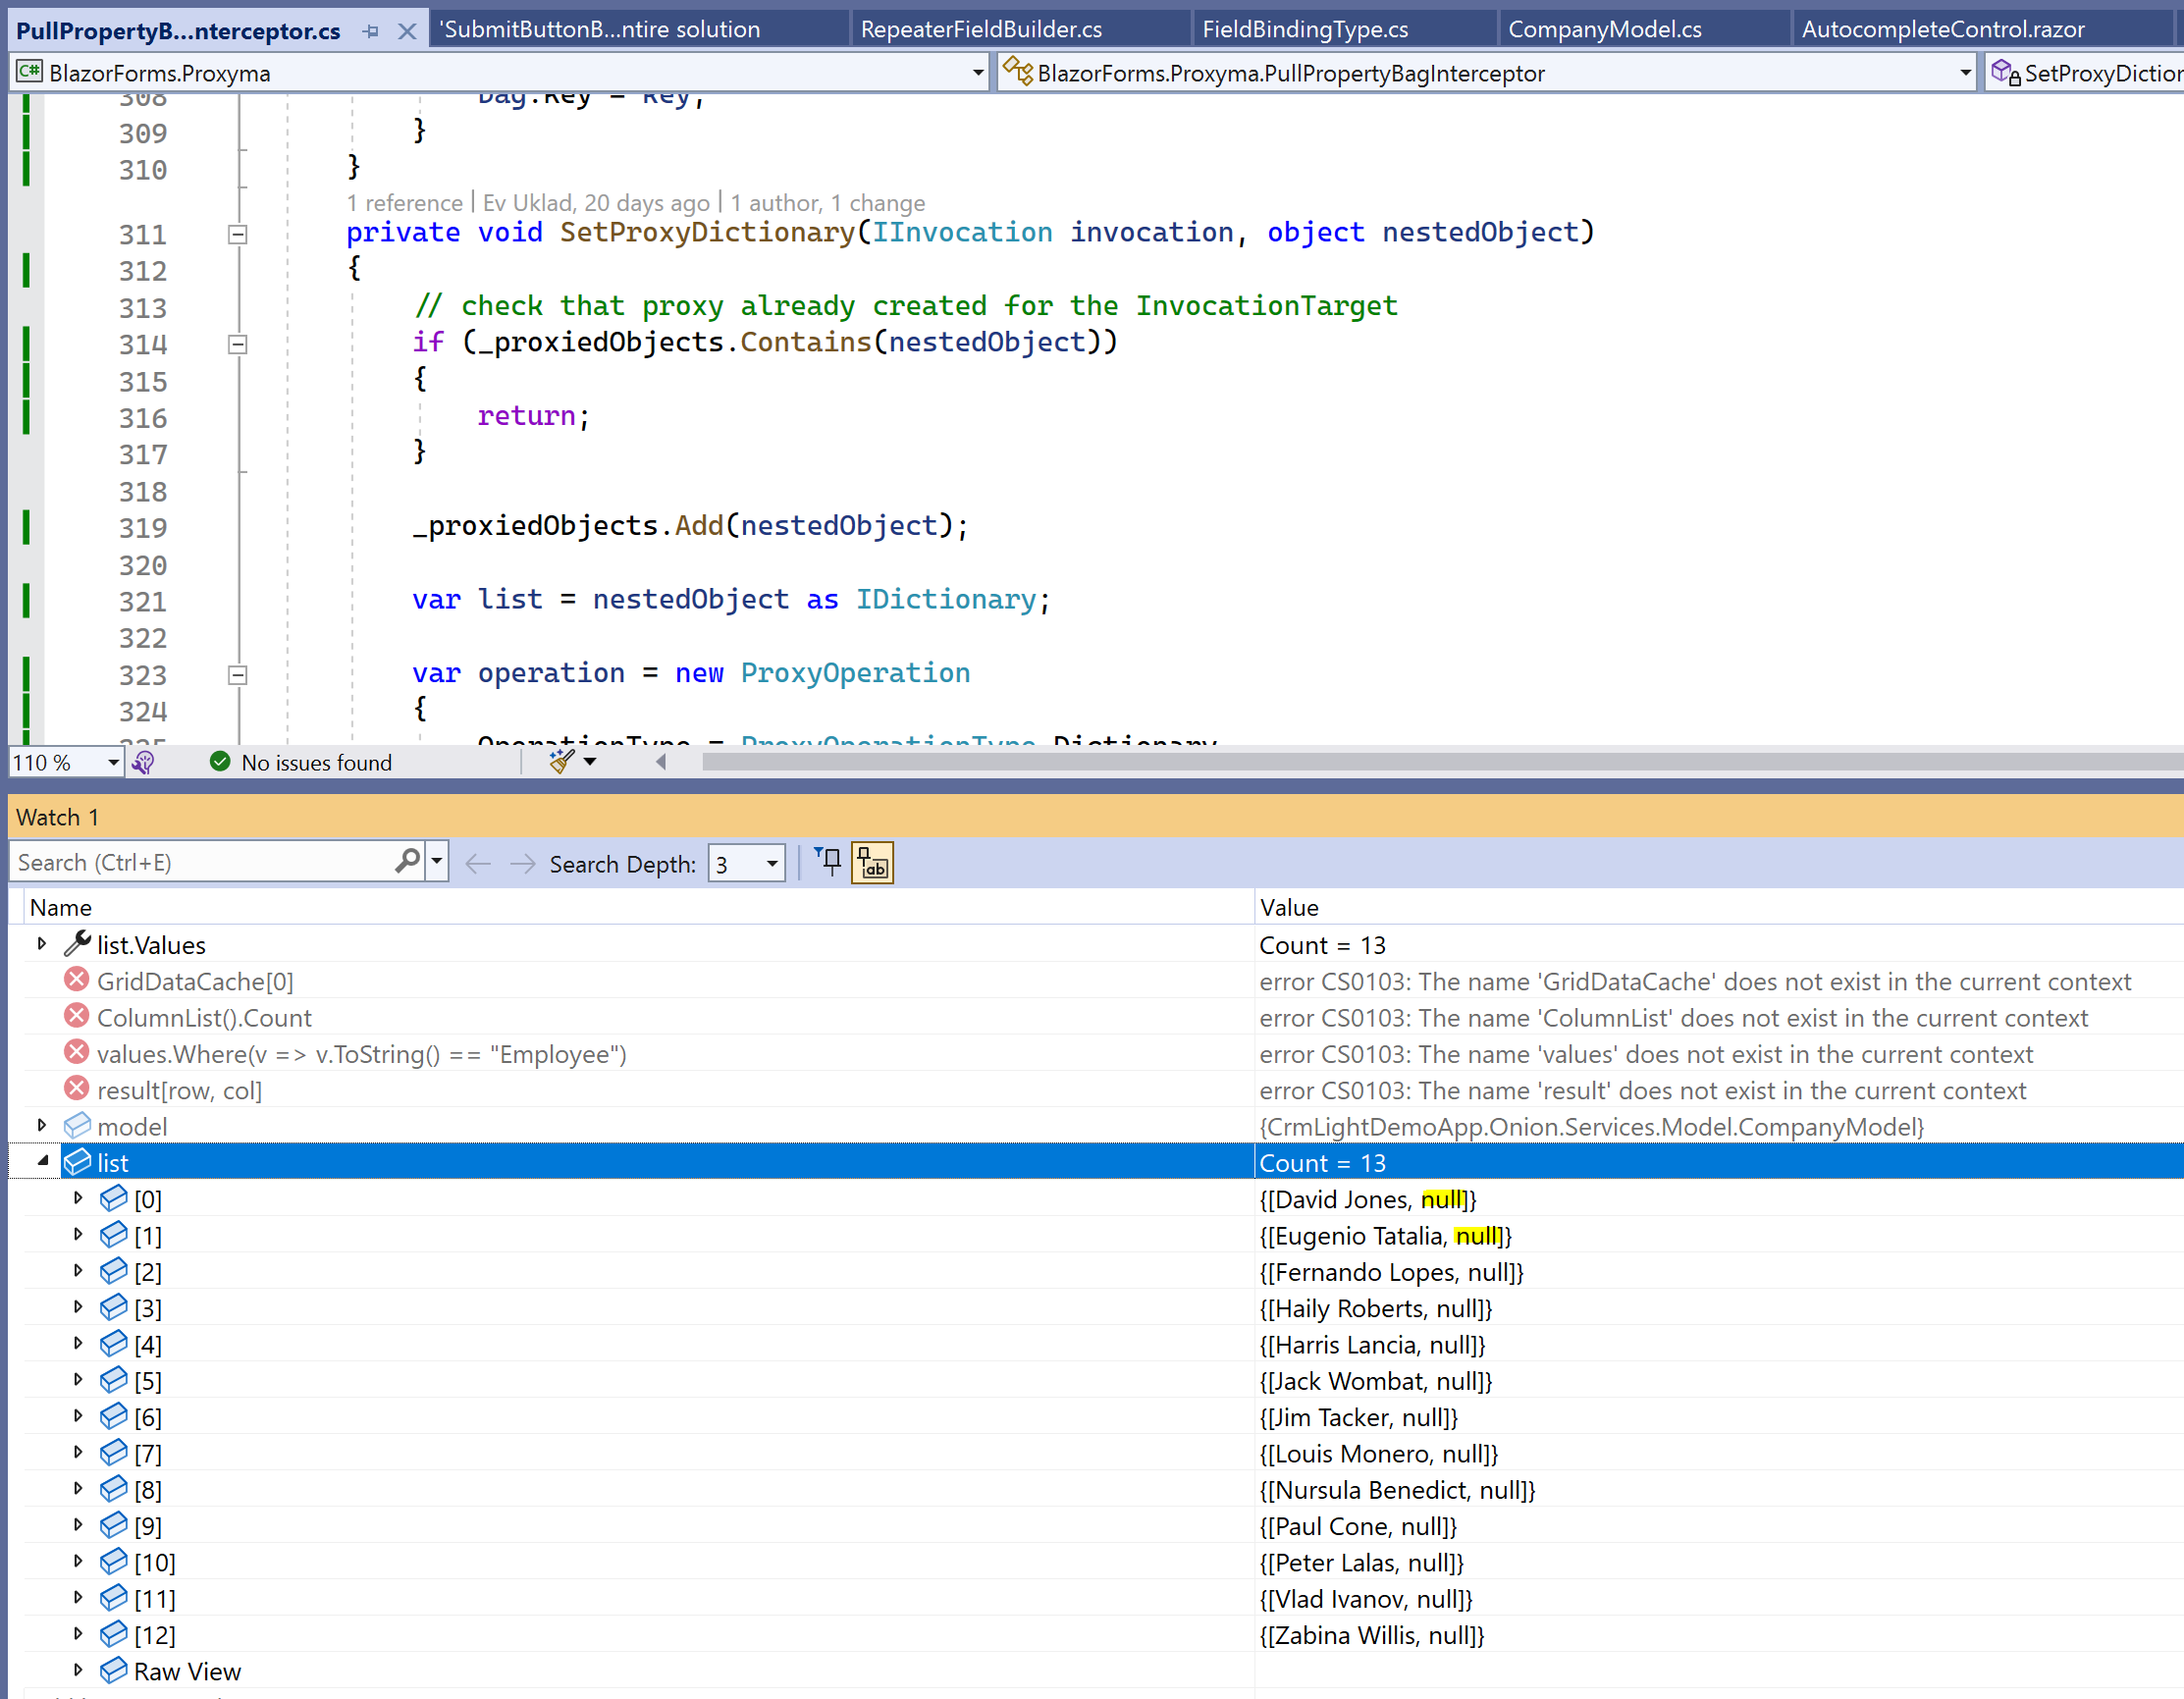Run Code Cleanup with the broom icon
The width and height of the screenshot is (2184, 1699).
560,761
